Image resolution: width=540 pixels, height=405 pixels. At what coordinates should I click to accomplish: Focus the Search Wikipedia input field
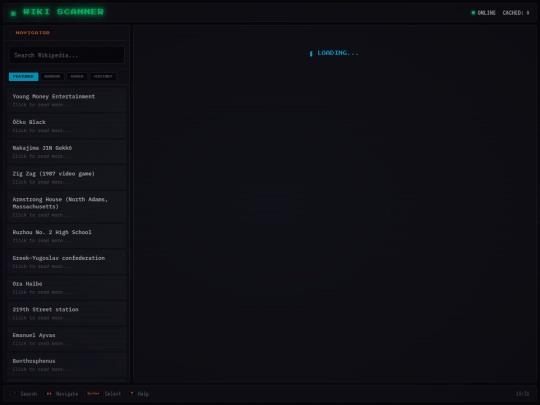point(67,55)
